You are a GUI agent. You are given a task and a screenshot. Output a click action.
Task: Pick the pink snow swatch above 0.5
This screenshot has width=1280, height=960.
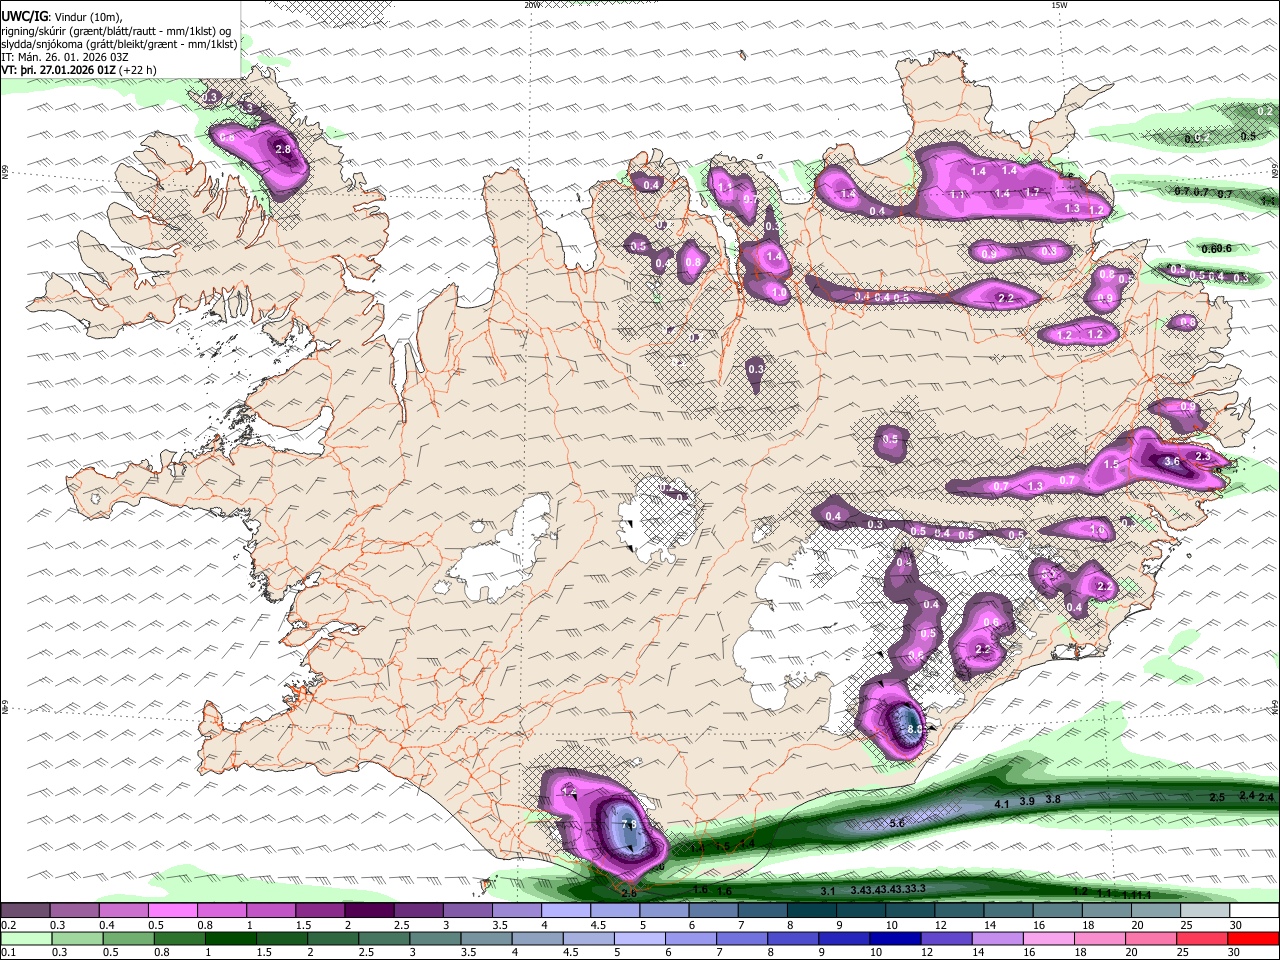(x=173, y=911)
